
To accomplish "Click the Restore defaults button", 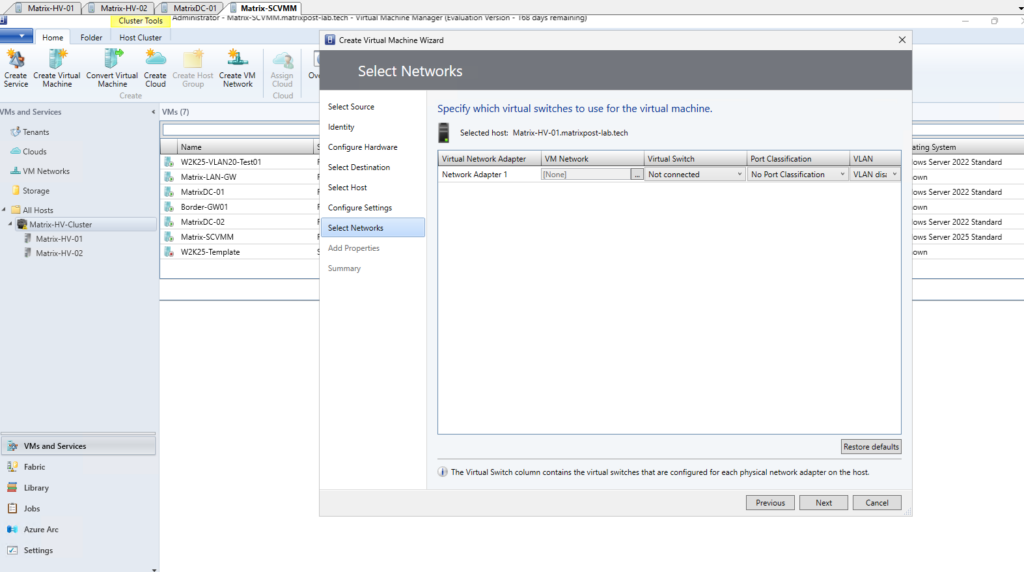I will (871, 447).
